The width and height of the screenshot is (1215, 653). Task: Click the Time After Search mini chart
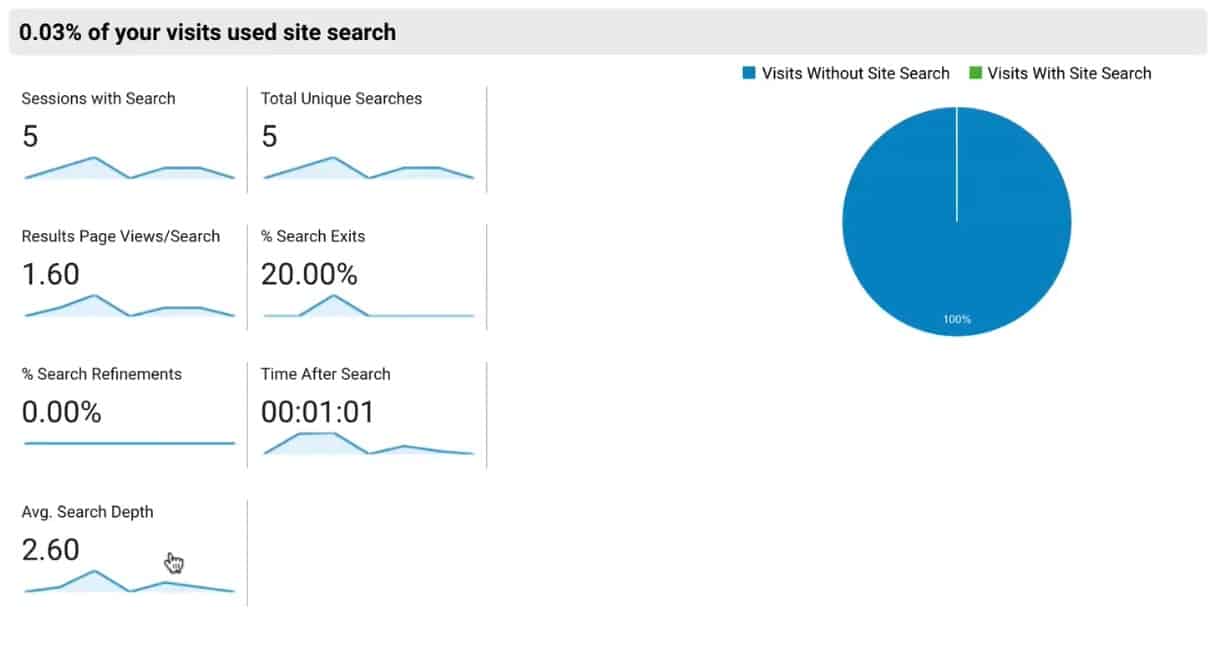pyautogui.click(x=368, y=446)
